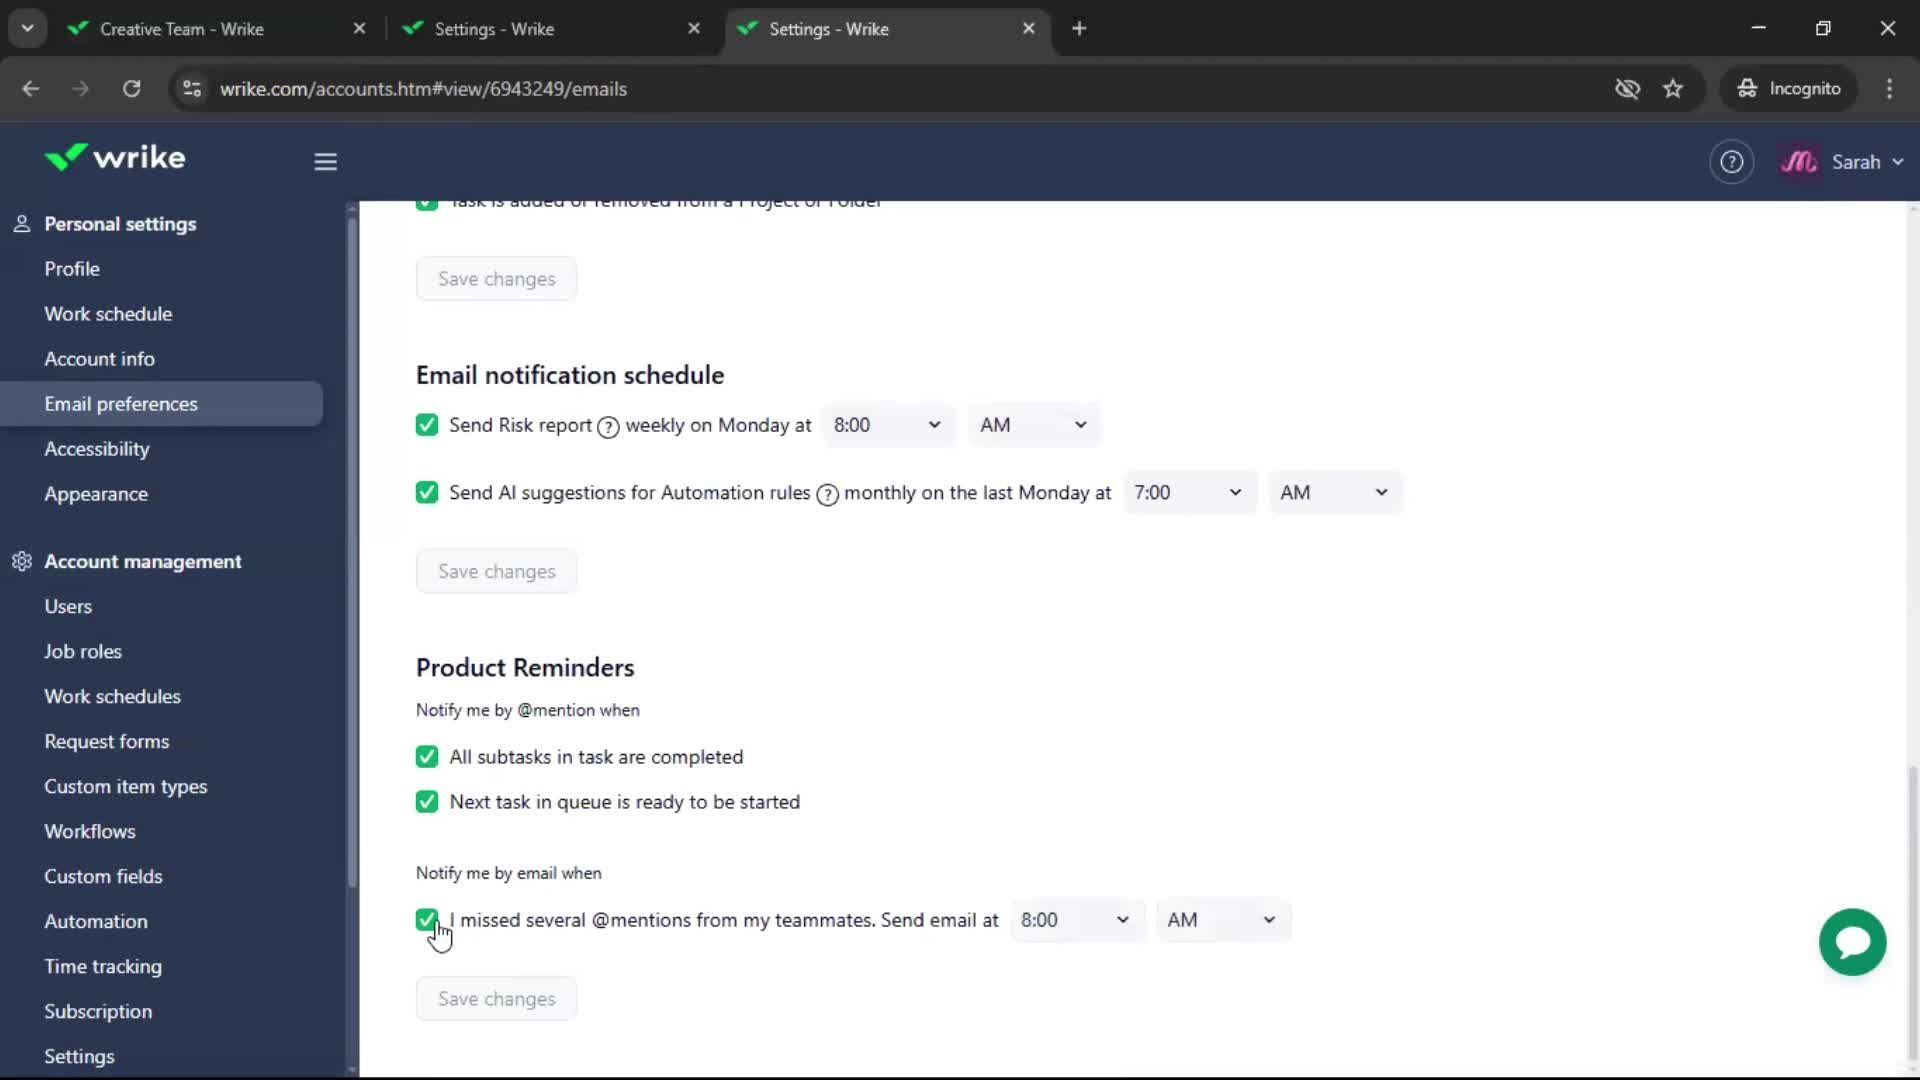
Task: Open missed @mentions time dropdown showing 8:00
Action: pos(1076,920)
